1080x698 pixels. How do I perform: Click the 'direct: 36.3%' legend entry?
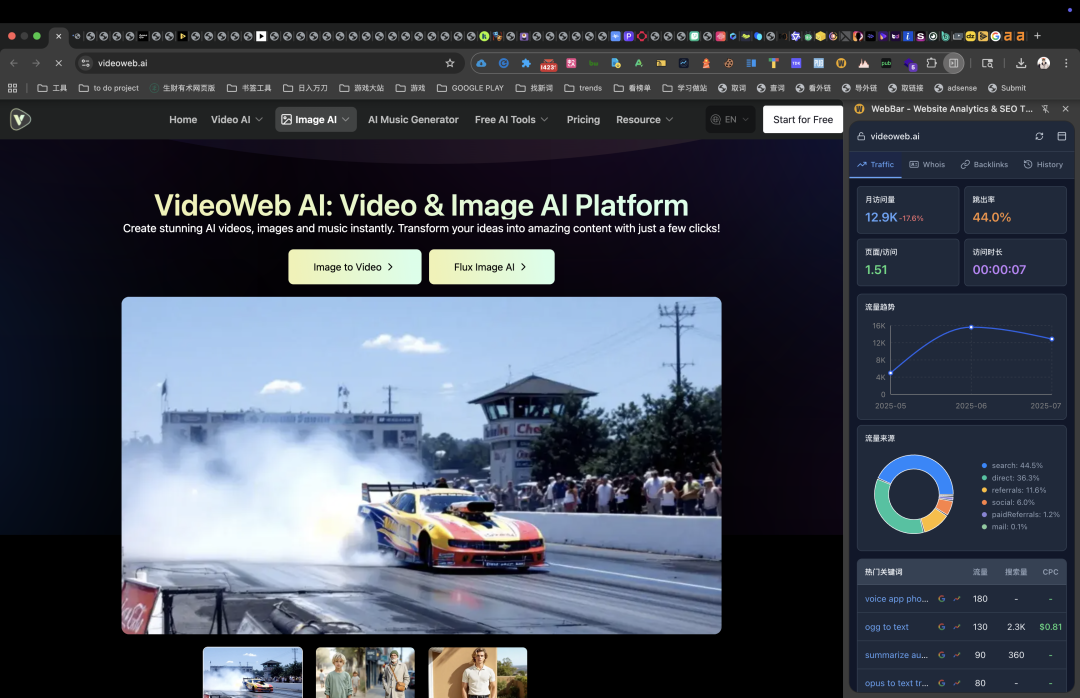tap(1010, 478)
